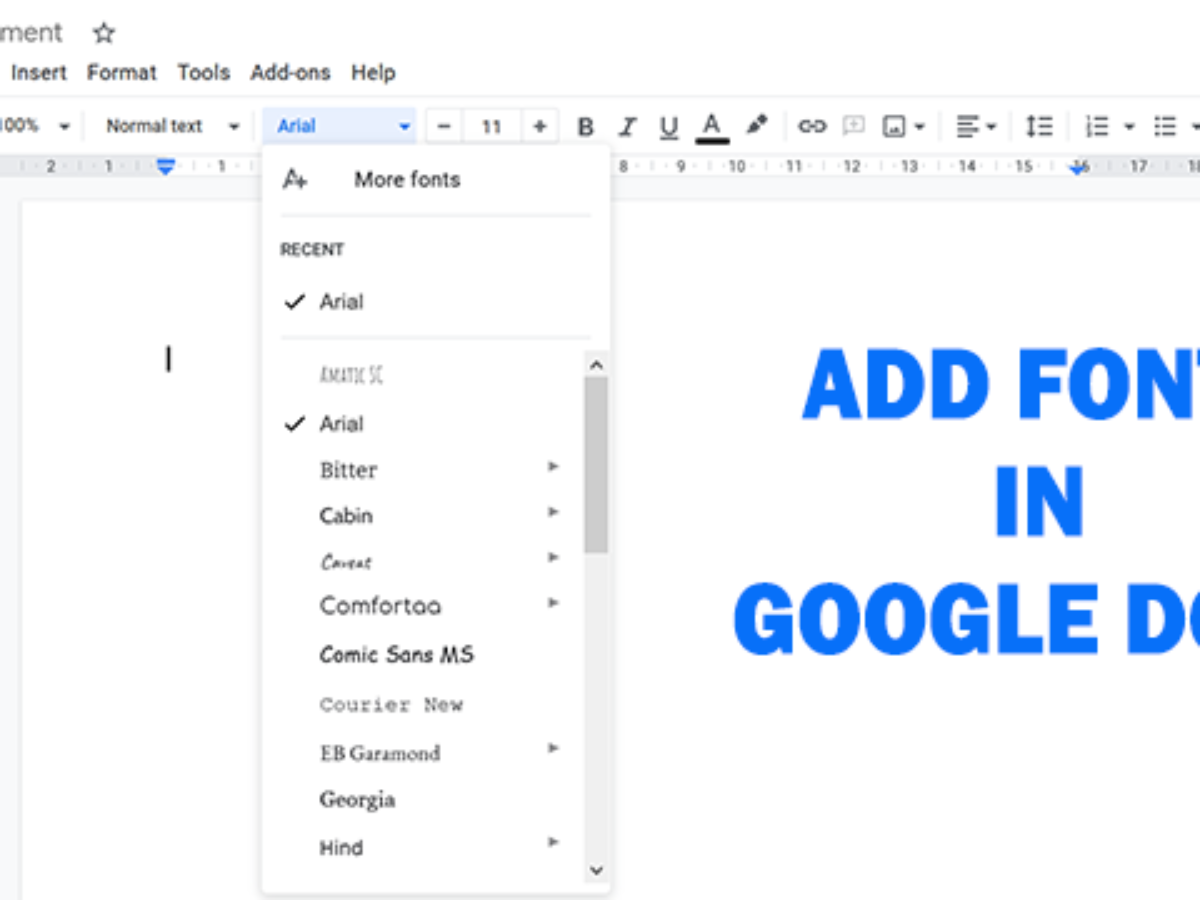1200x900 pixels.
Task: Decrease font size with minus button
Action: 445,126
